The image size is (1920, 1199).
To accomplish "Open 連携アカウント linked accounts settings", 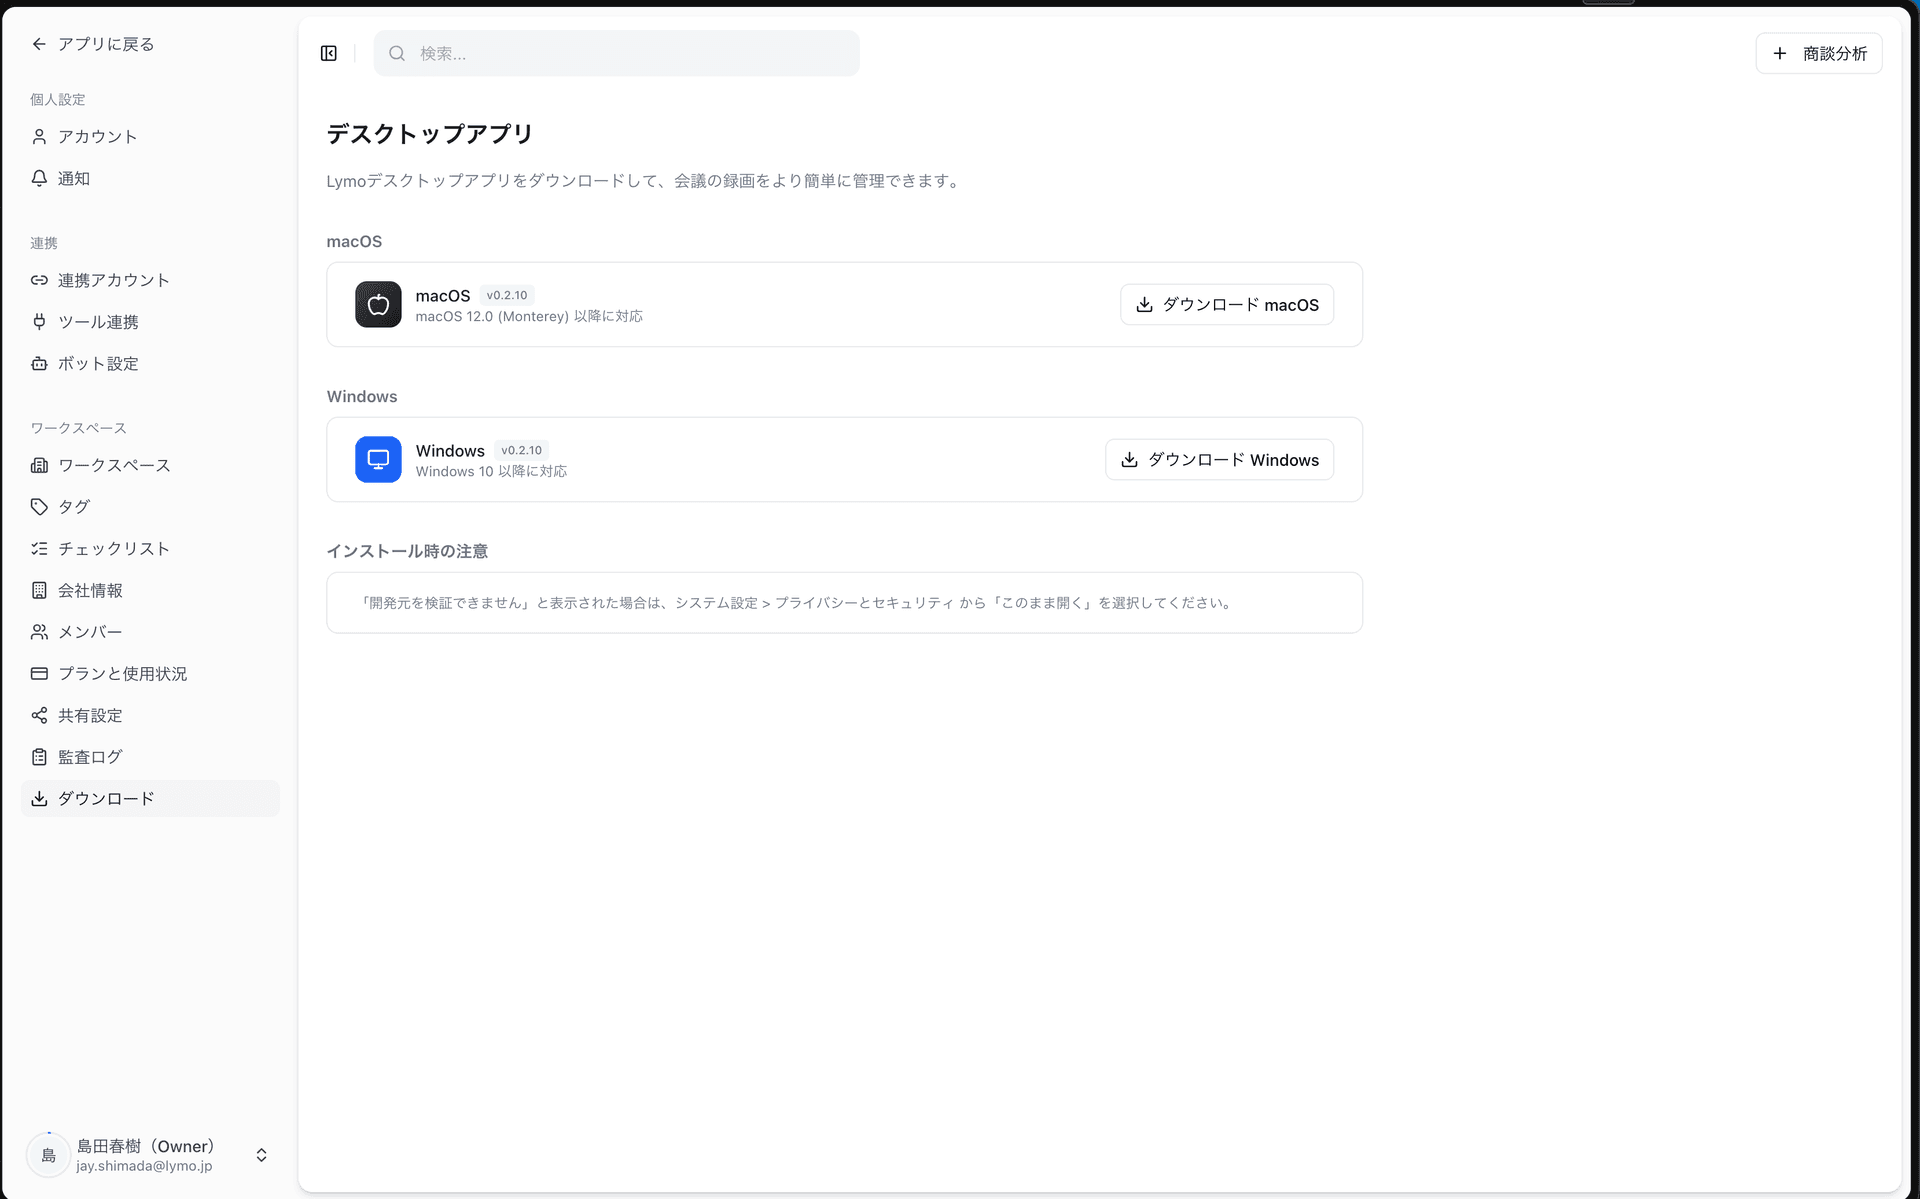I will click(x=113, y=280).
